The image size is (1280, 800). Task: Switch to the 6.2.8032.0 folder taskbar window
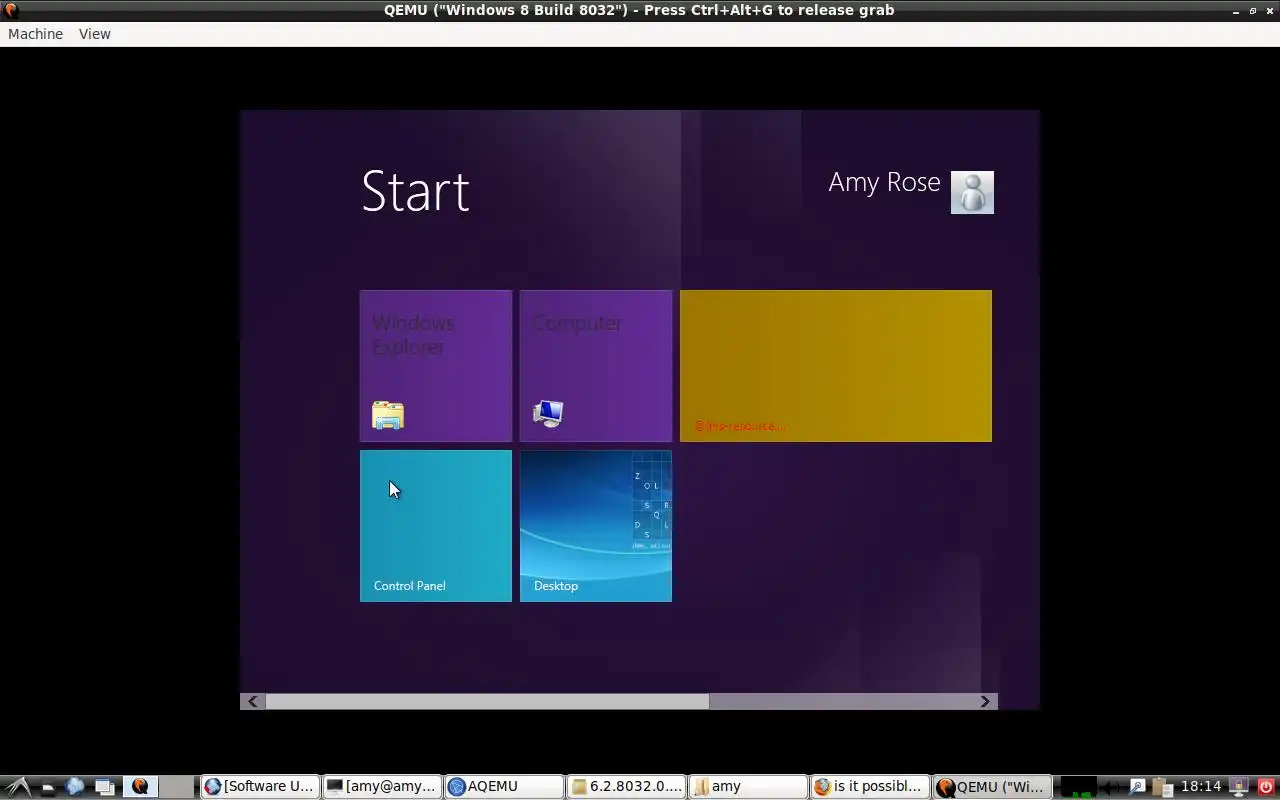[x=626, y=787]
